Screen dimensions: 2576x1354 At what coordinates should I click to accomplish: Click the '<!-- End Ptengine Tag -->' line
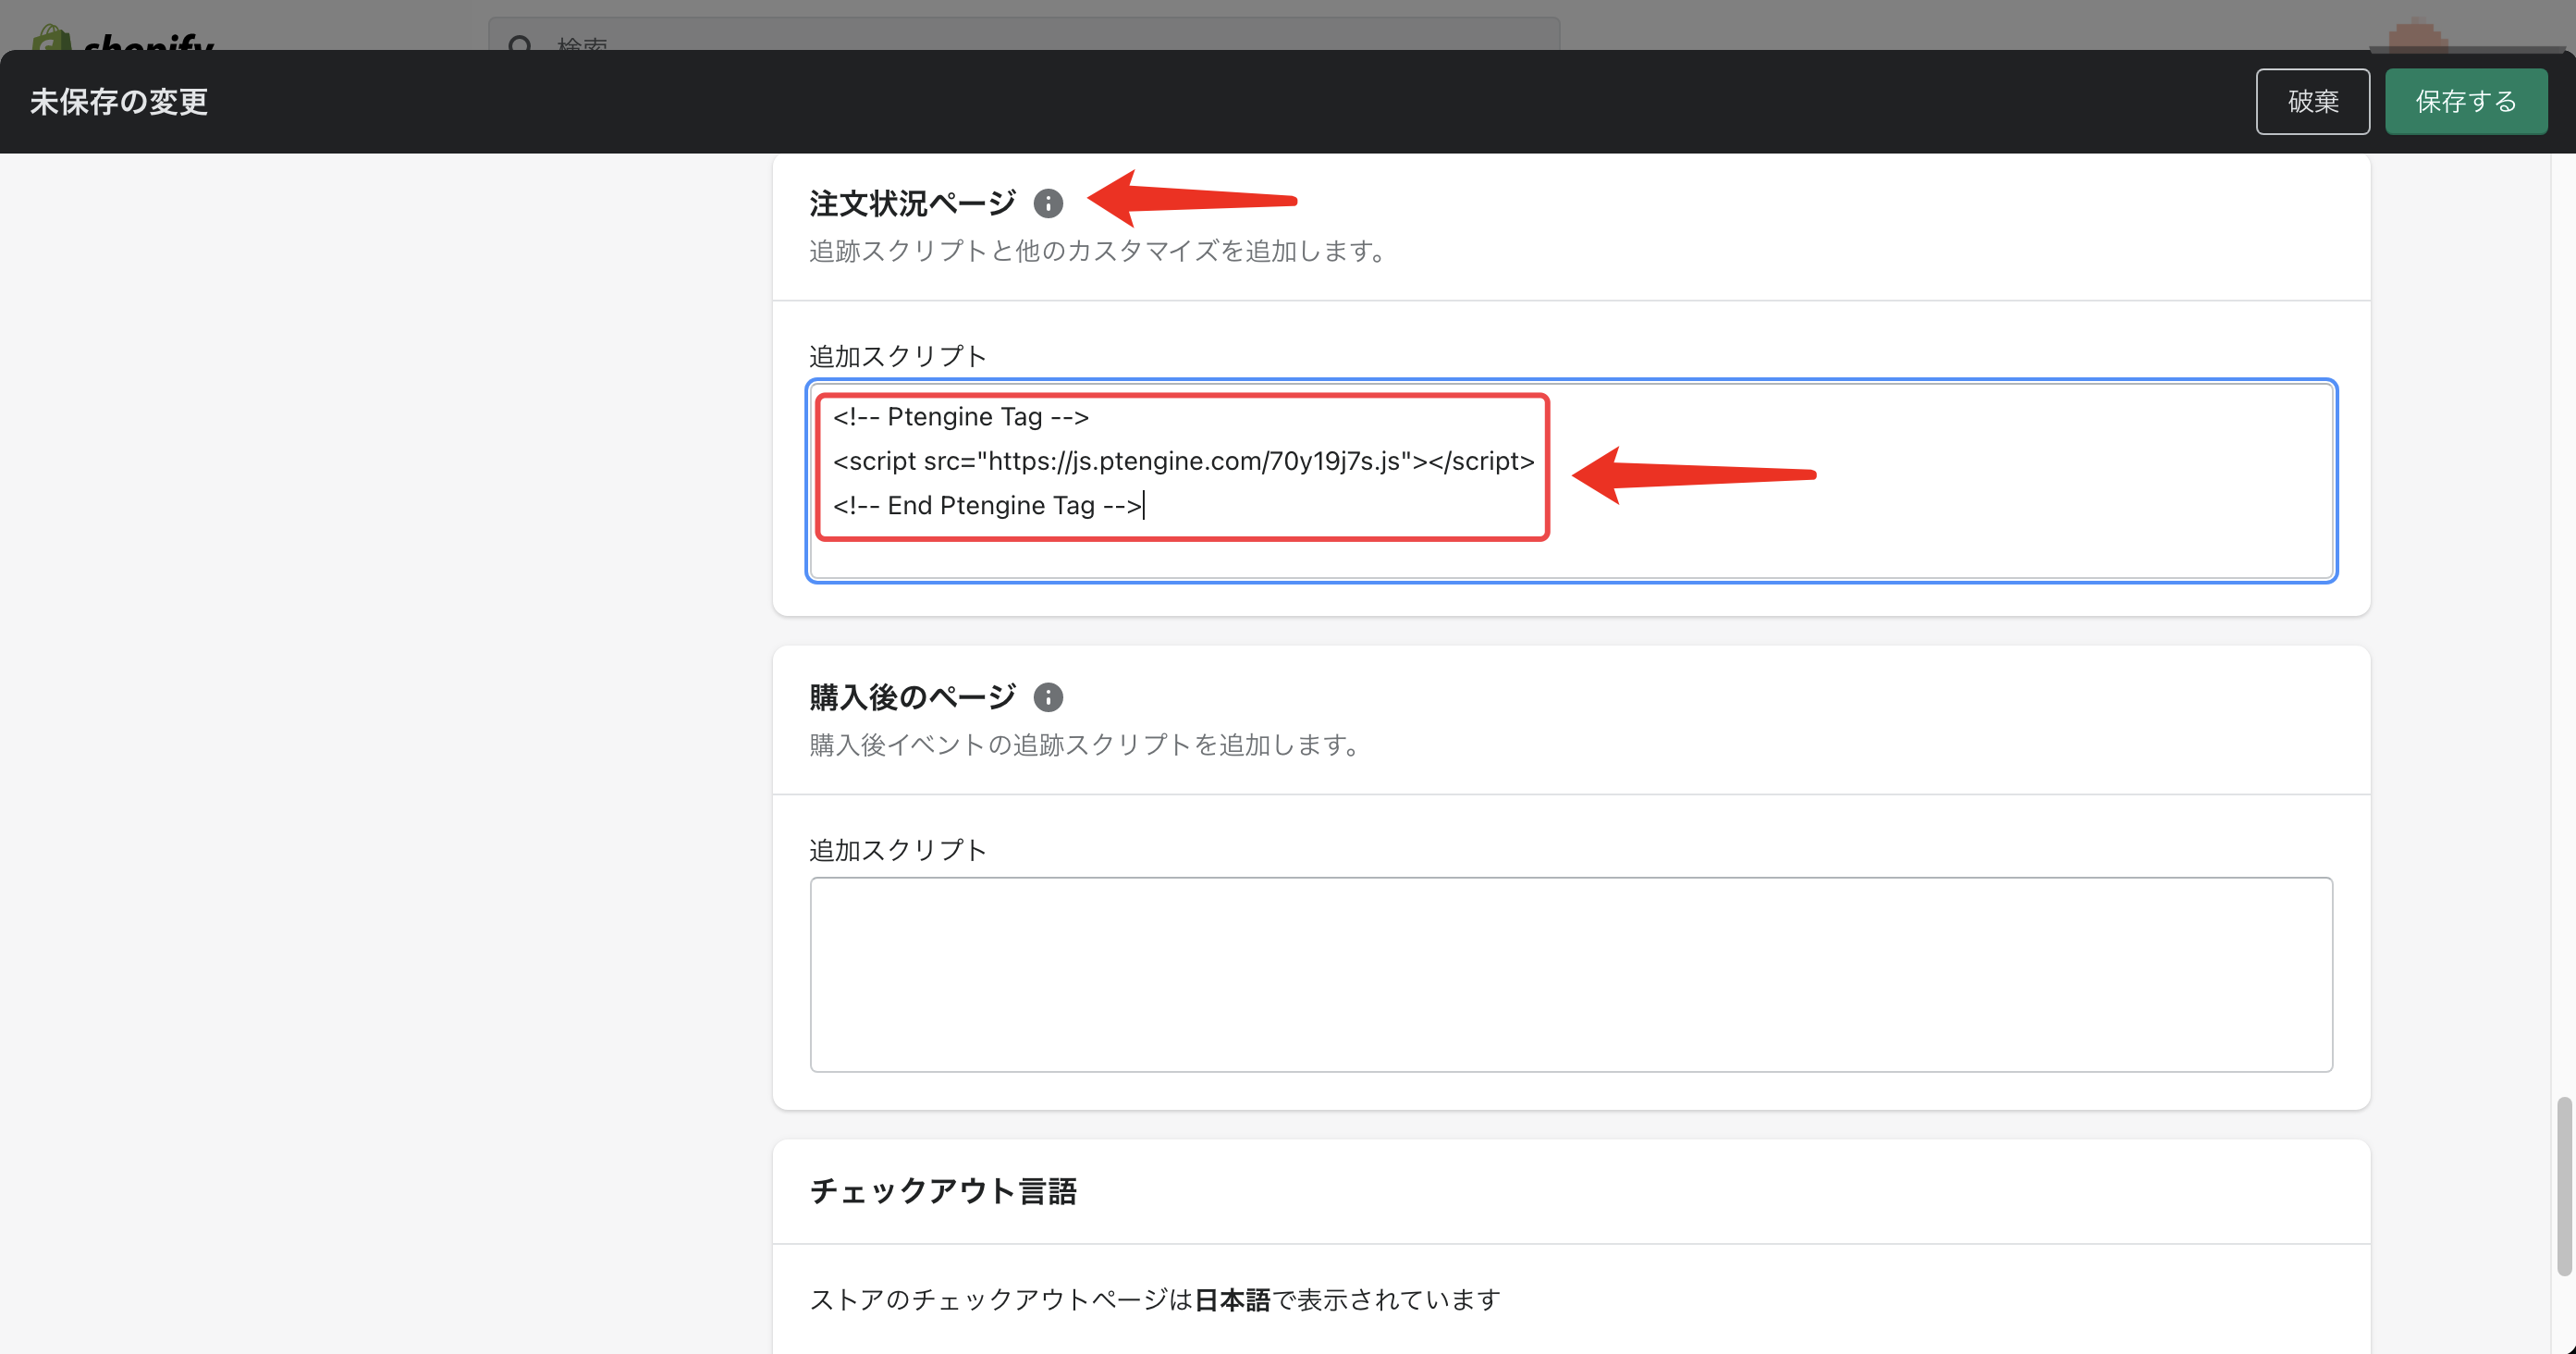[x=987, y=506]
